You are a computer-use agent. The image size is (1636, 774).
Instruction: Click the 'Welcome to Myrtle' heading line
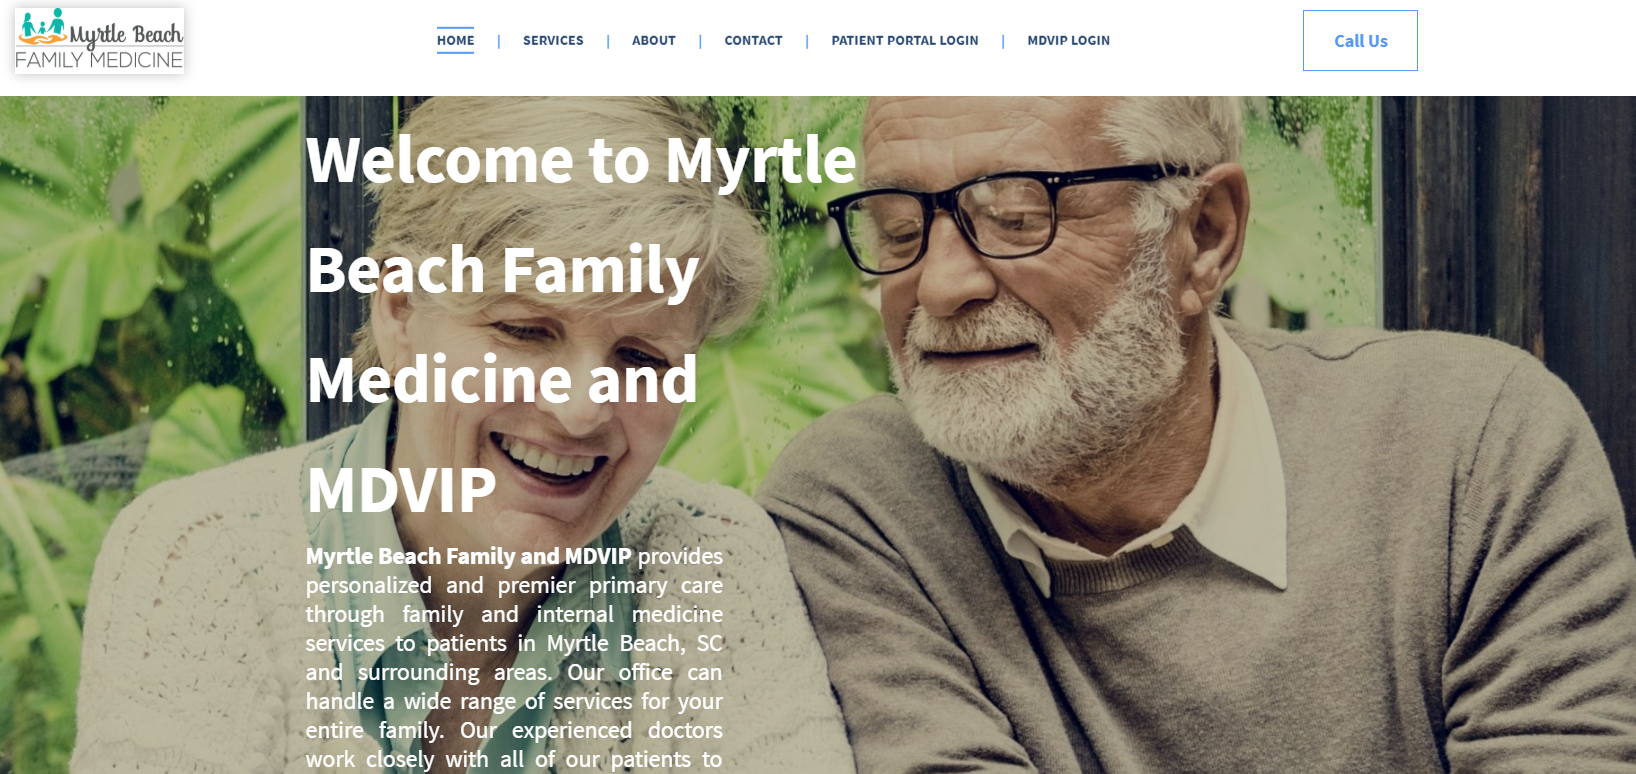(581, 161)
